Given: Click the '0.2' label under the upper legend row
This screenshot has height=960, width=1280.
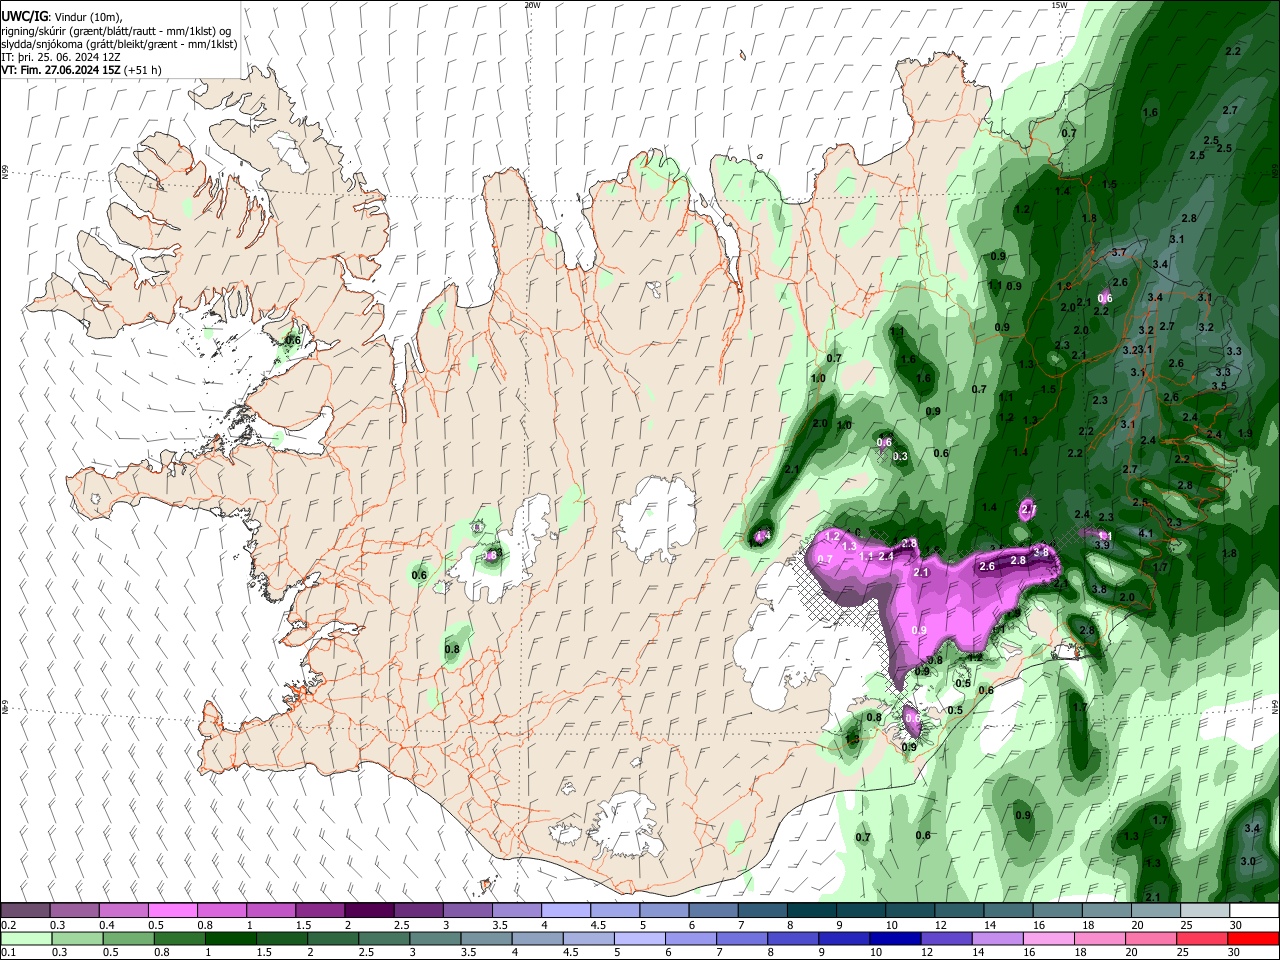Looking at the screenshot, I should (8, 925).
